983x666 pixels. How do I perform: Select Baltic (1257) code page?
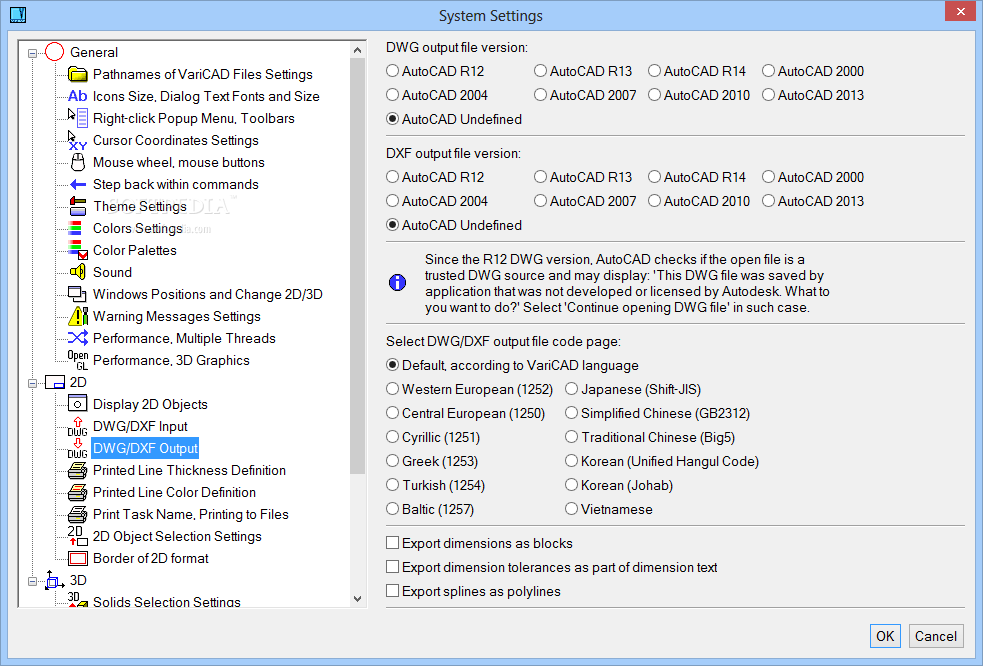point(430,509)
